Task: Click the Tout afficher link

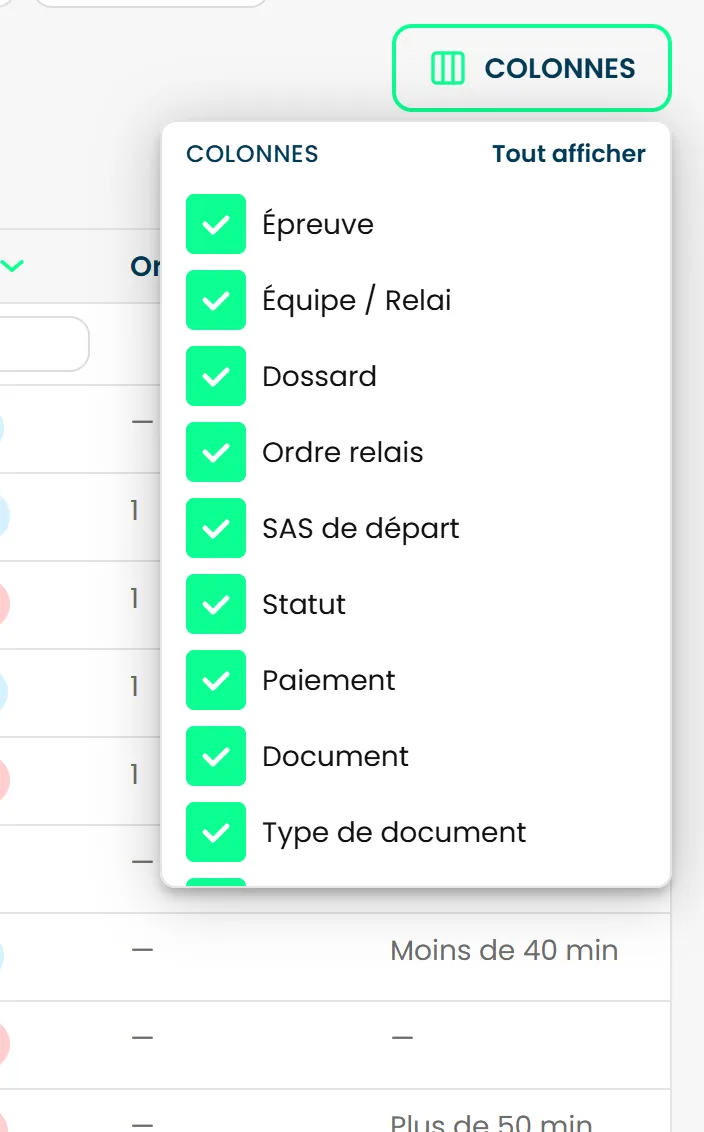Action: 568,154
